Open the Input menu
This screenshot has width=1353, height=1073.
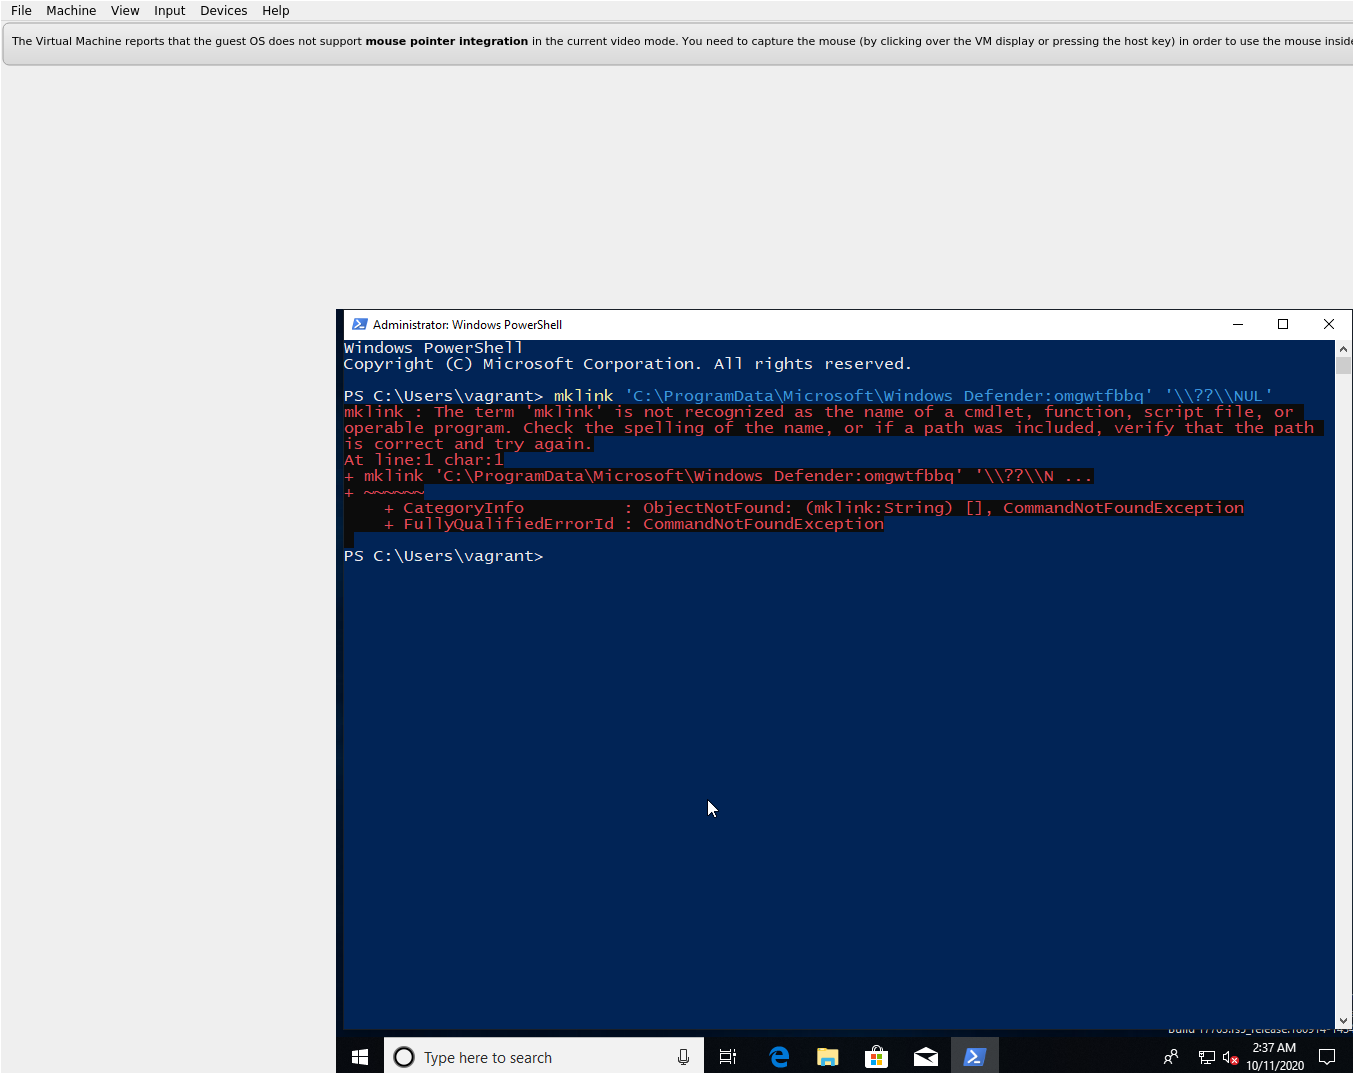[169, 10]
